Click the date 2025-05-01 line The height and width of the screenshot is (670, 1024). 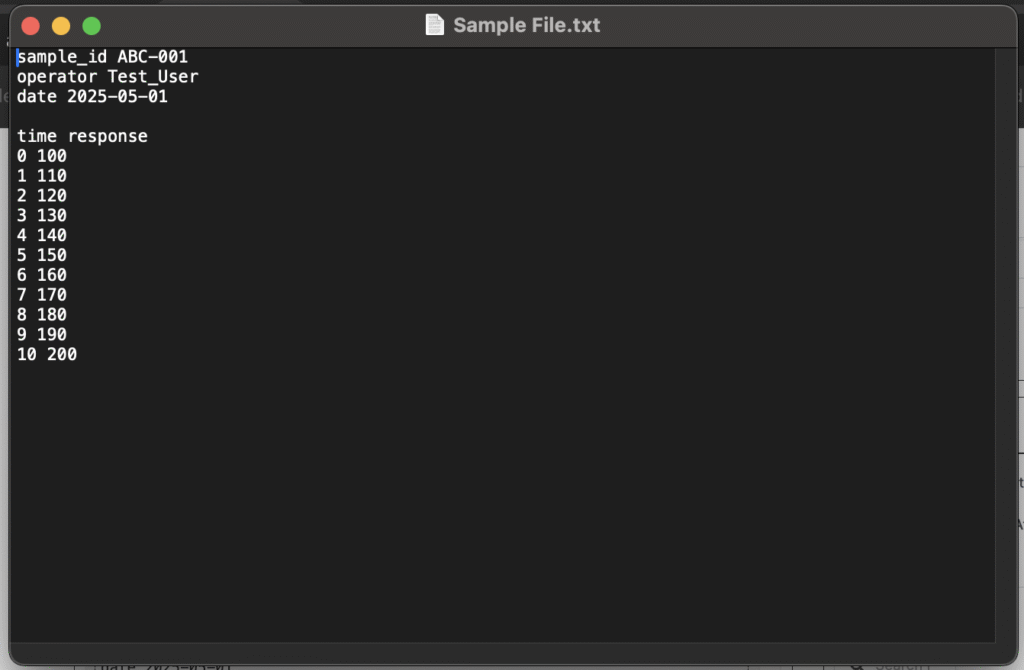click(x=92, y=97)
